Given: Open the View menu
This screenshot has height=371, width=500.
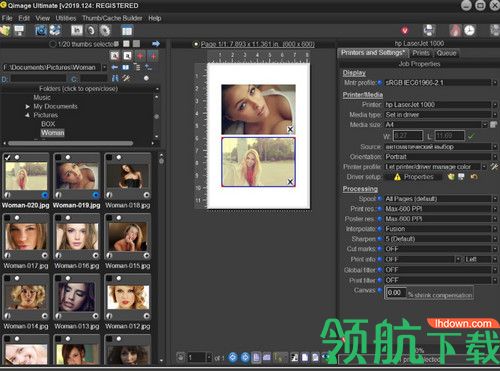Looking at the screenshot, I should [x=43, y=18].
